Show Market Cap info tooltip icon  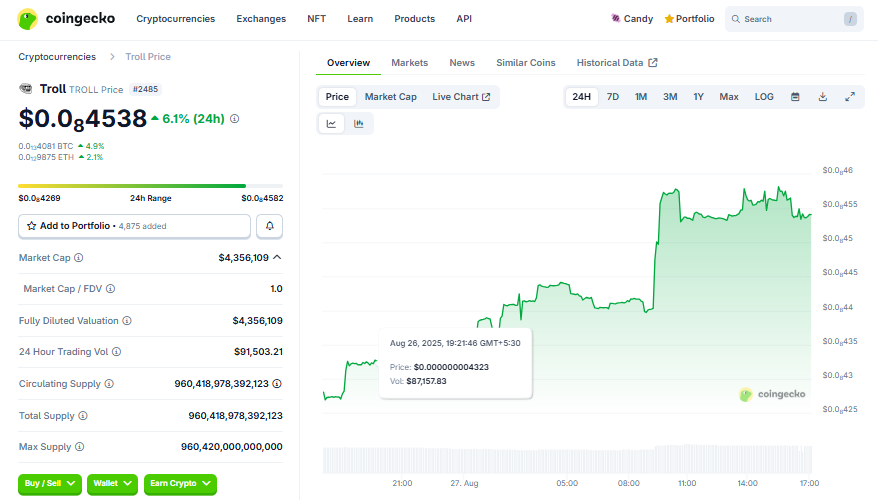(79, 258)
